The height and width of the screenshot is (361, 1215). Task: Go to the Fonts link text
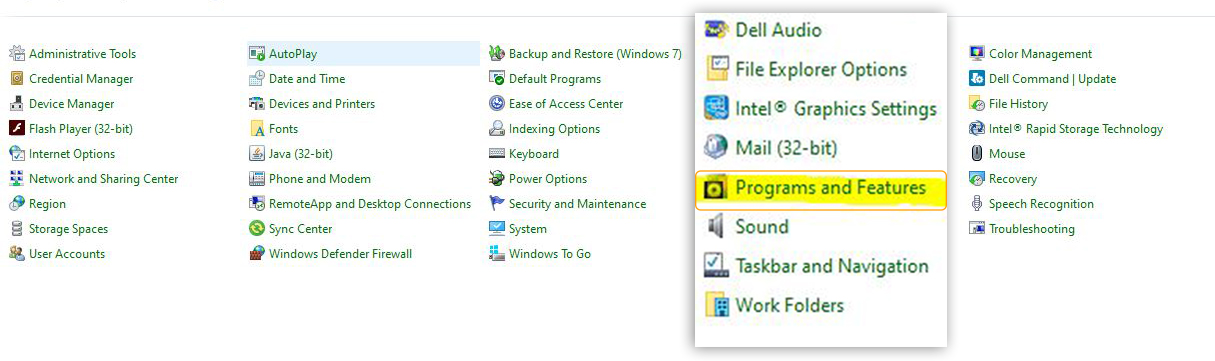tap(284, 129)
